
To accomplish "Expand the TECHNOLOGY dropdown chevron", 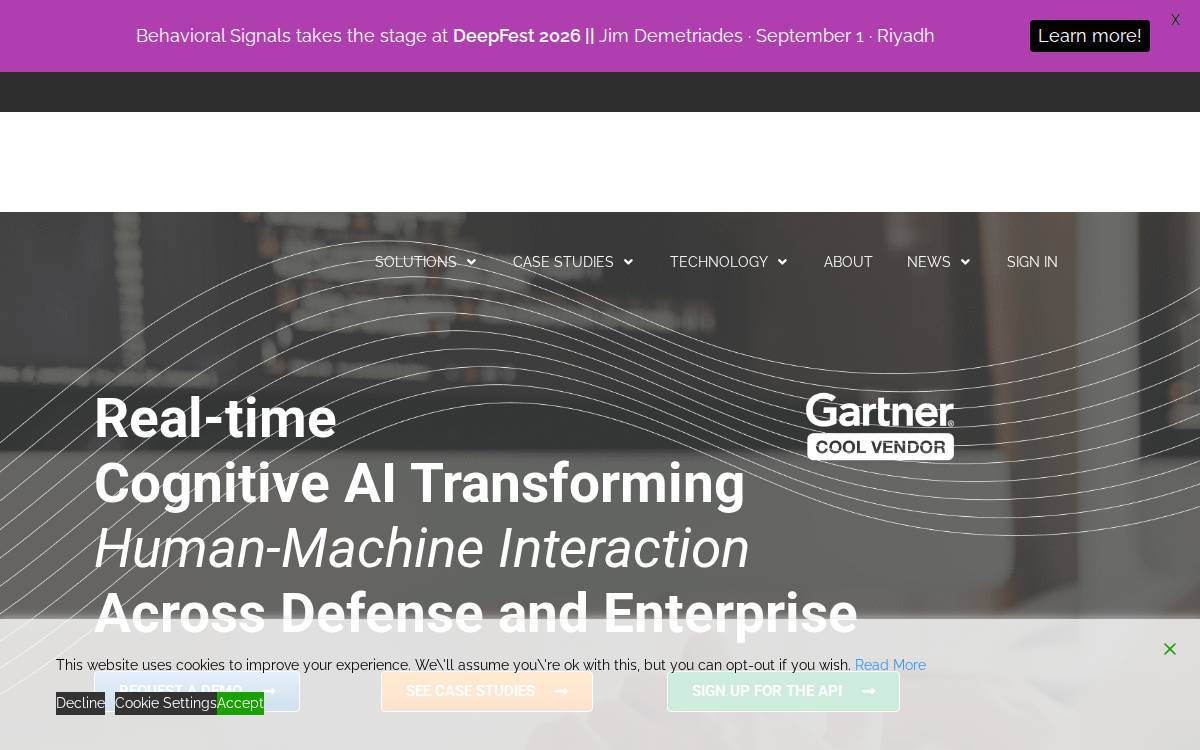I will point(782,262).
